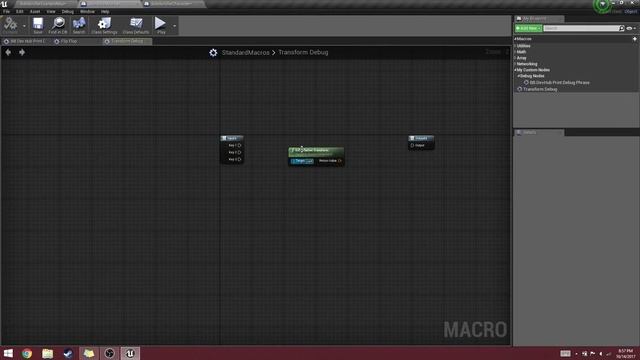The image size is (640, 360).
Task: Open File Explorer from the taskbar
Action: click(47, 353)
